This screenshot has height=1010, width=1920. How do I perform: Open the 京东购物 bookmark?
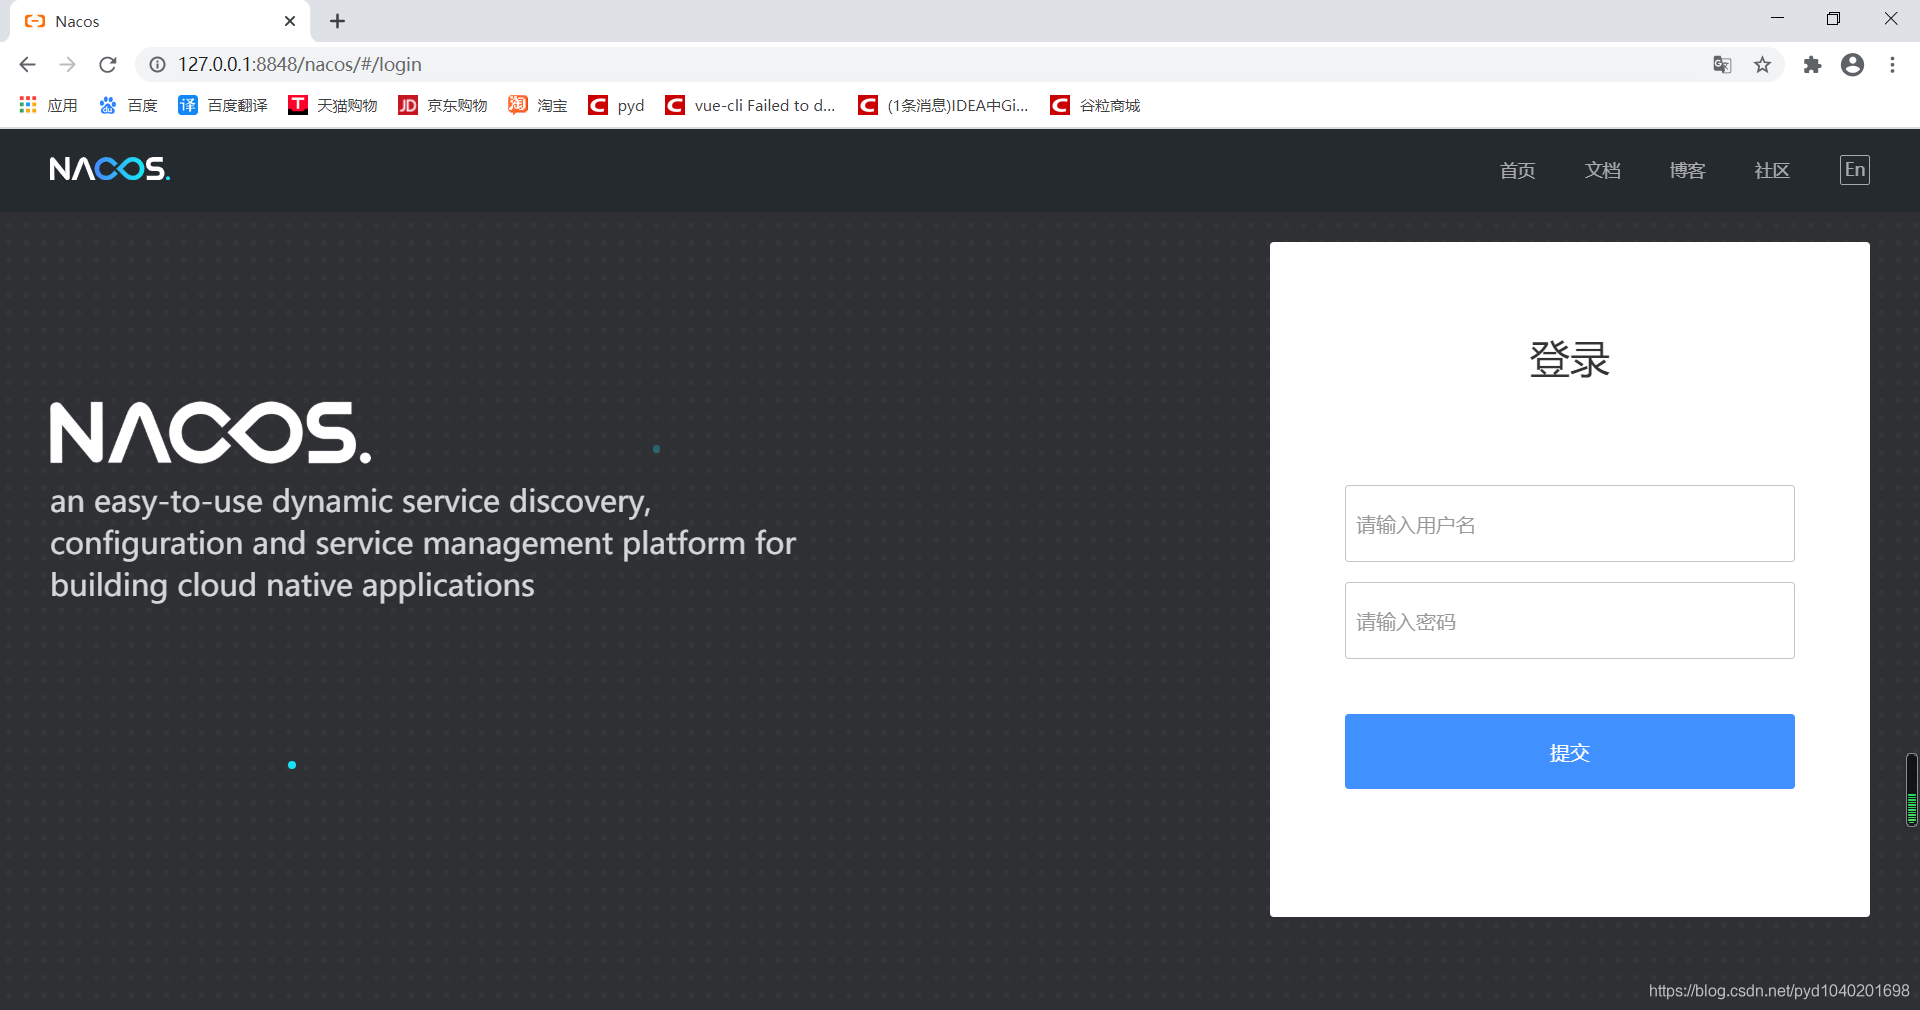tap(443, 105)
